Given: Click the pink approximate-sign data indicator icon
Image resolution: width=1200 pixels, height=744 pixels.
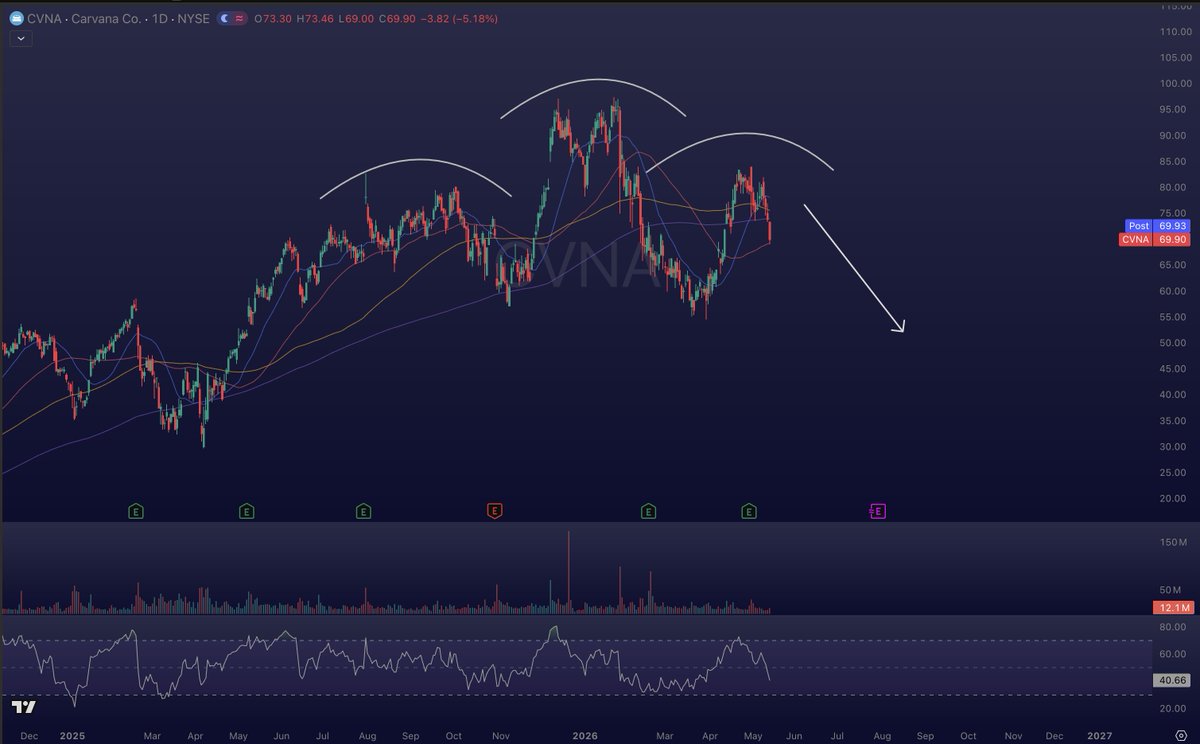Looking at the screenshot, I should pos(241,18).
